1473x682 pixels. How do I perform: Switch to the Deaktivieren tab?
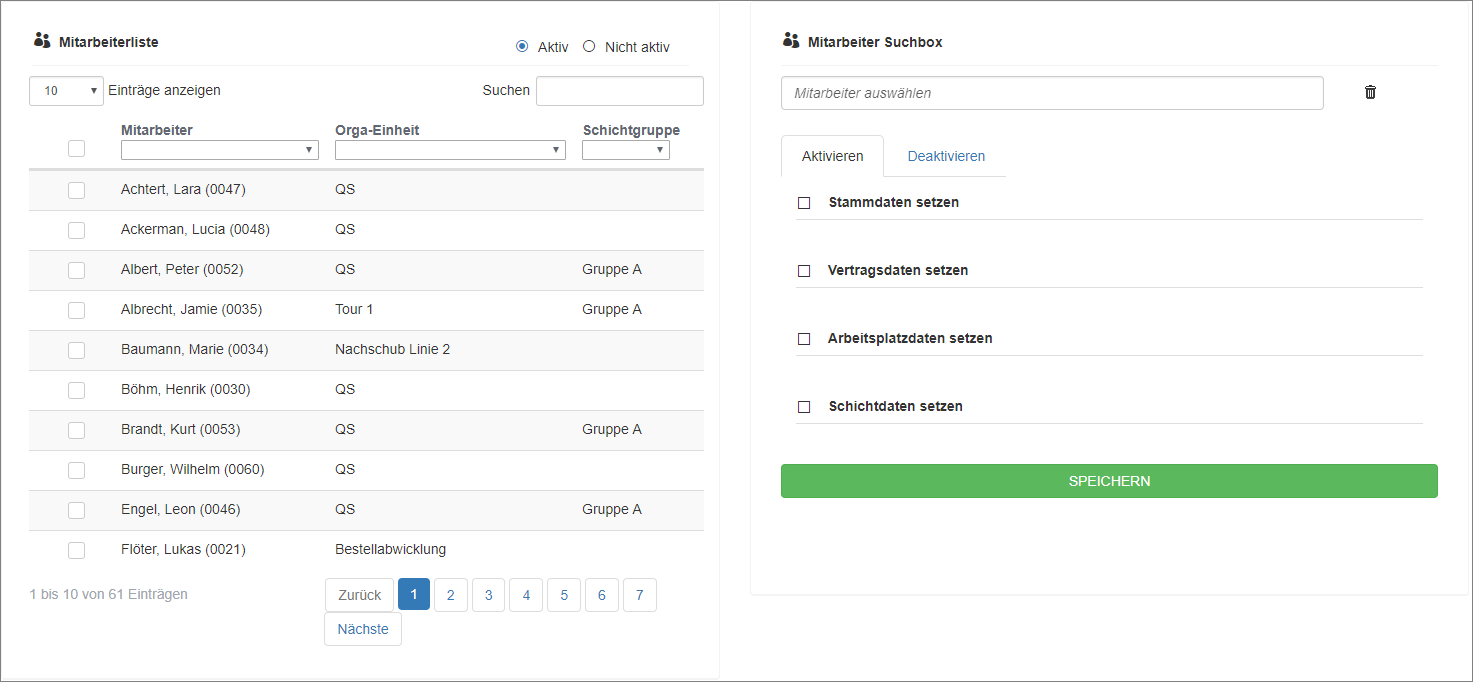point(946,156)
